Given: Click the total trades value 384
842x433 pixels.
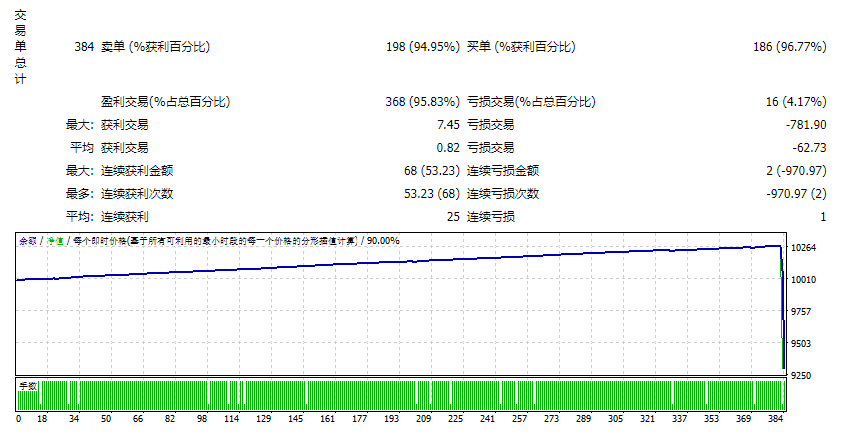Looking at the screenshot, I should point(84,47).
